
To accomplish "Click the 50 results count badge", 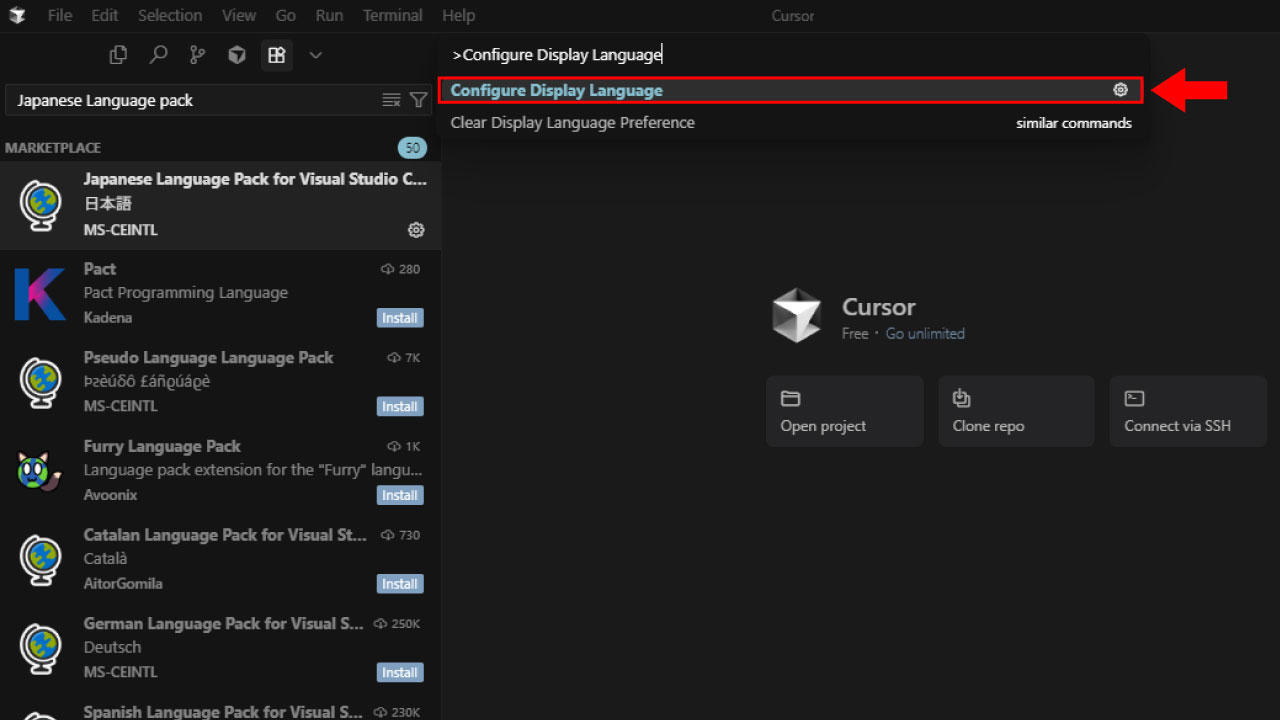I will tap(412, 148).
